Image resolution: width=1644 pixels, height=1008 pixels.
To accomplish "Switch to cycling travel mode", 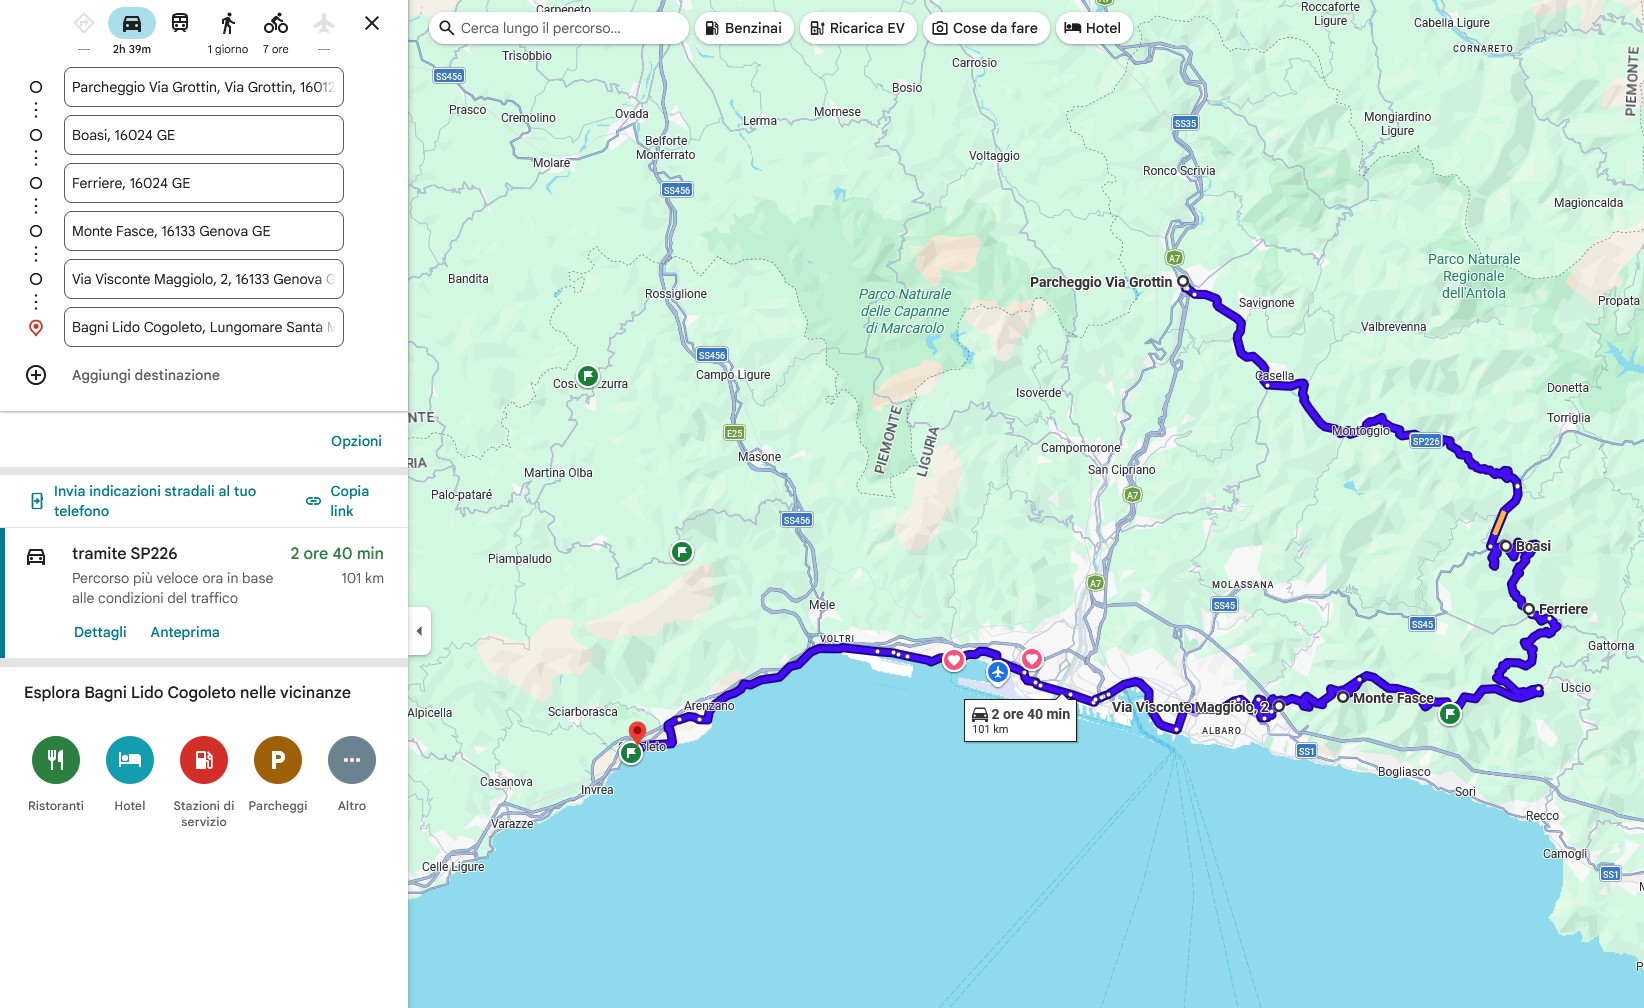I will coord(276,23).
